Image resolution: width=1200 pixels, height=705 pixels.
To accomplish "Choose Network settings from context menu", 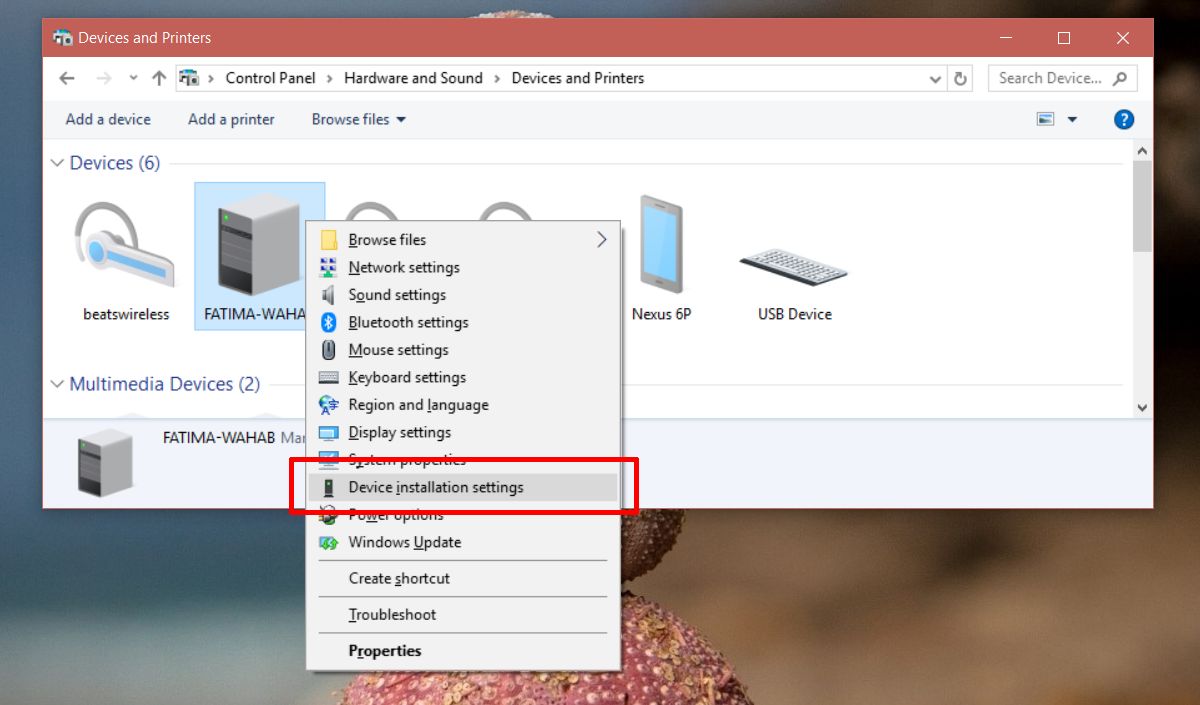I will pyautogui.click(x=462, y=267).
